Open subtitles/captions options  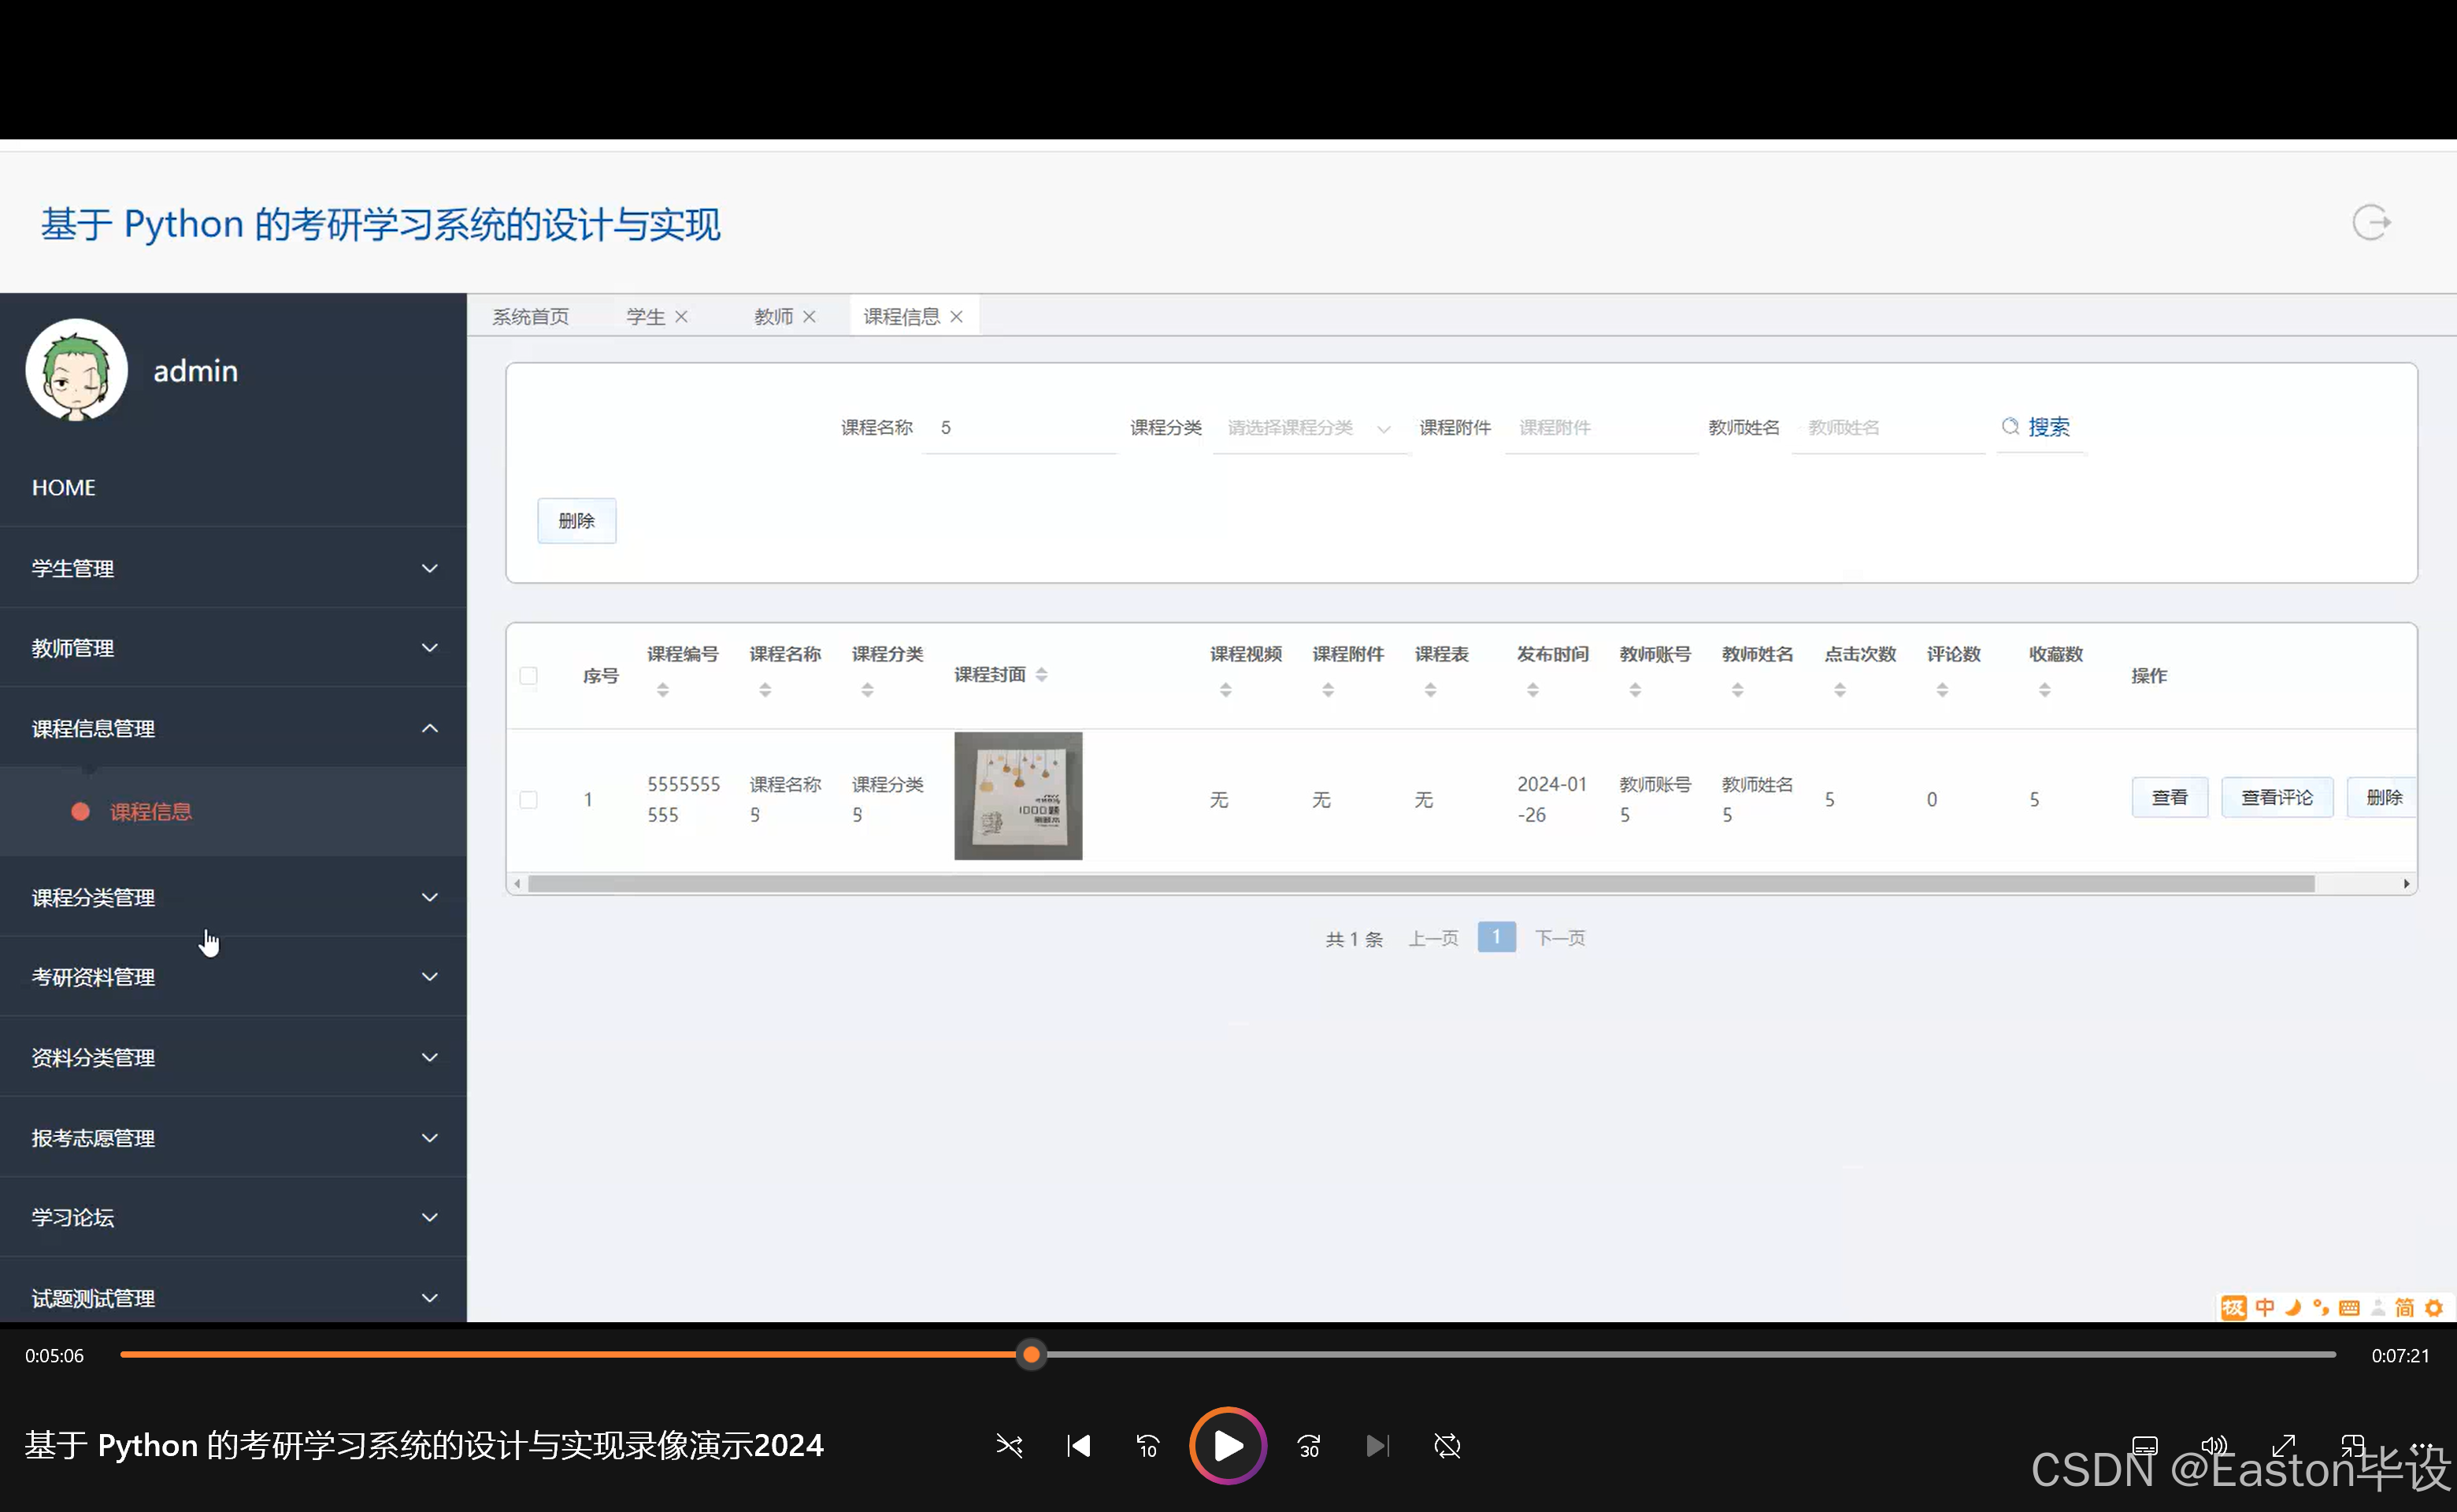2145,1446
